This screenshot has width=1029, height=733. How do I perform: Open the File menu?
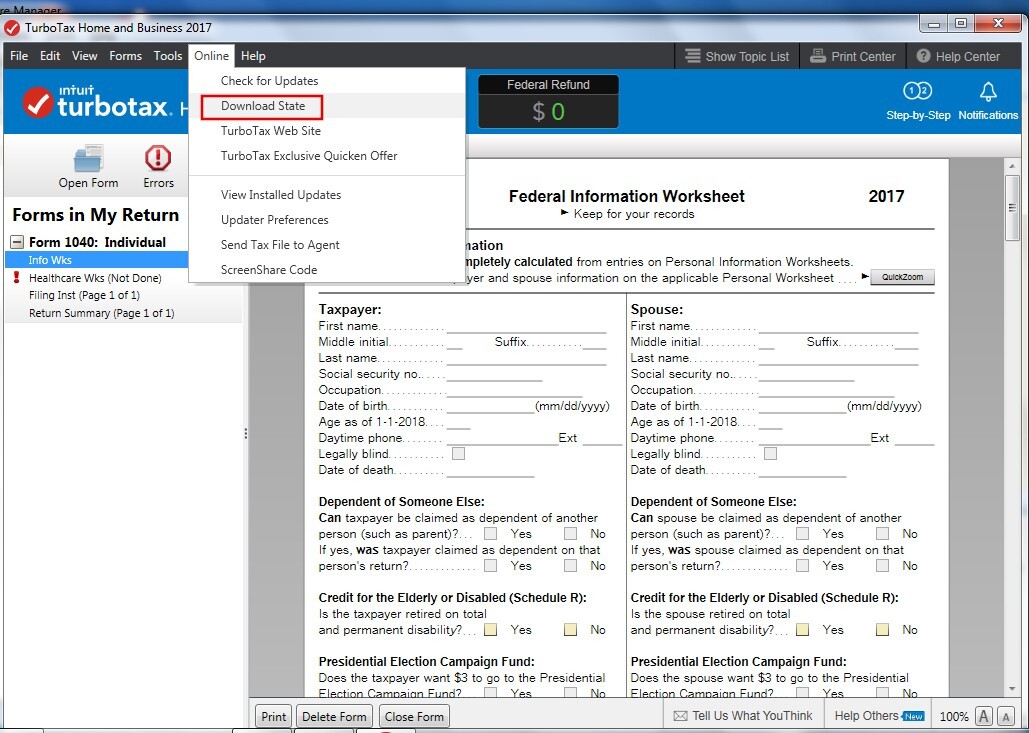point(19,56)
